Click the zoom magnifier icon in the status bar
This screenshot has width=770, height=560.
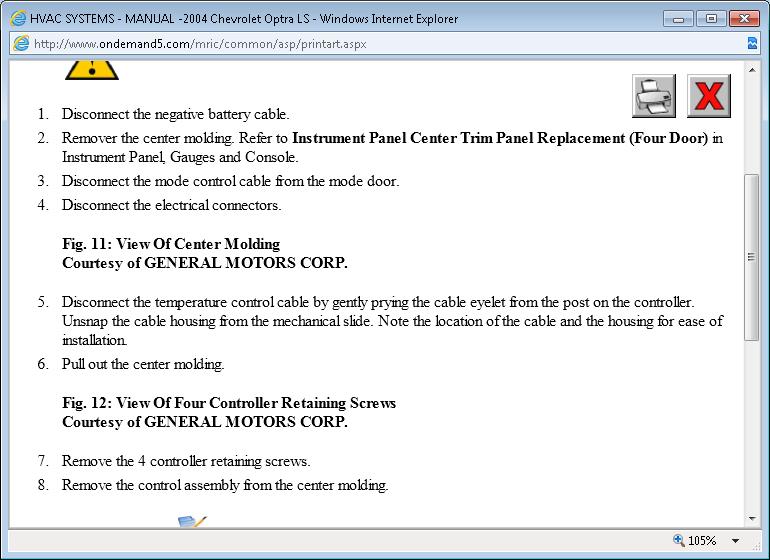[679, 540]
